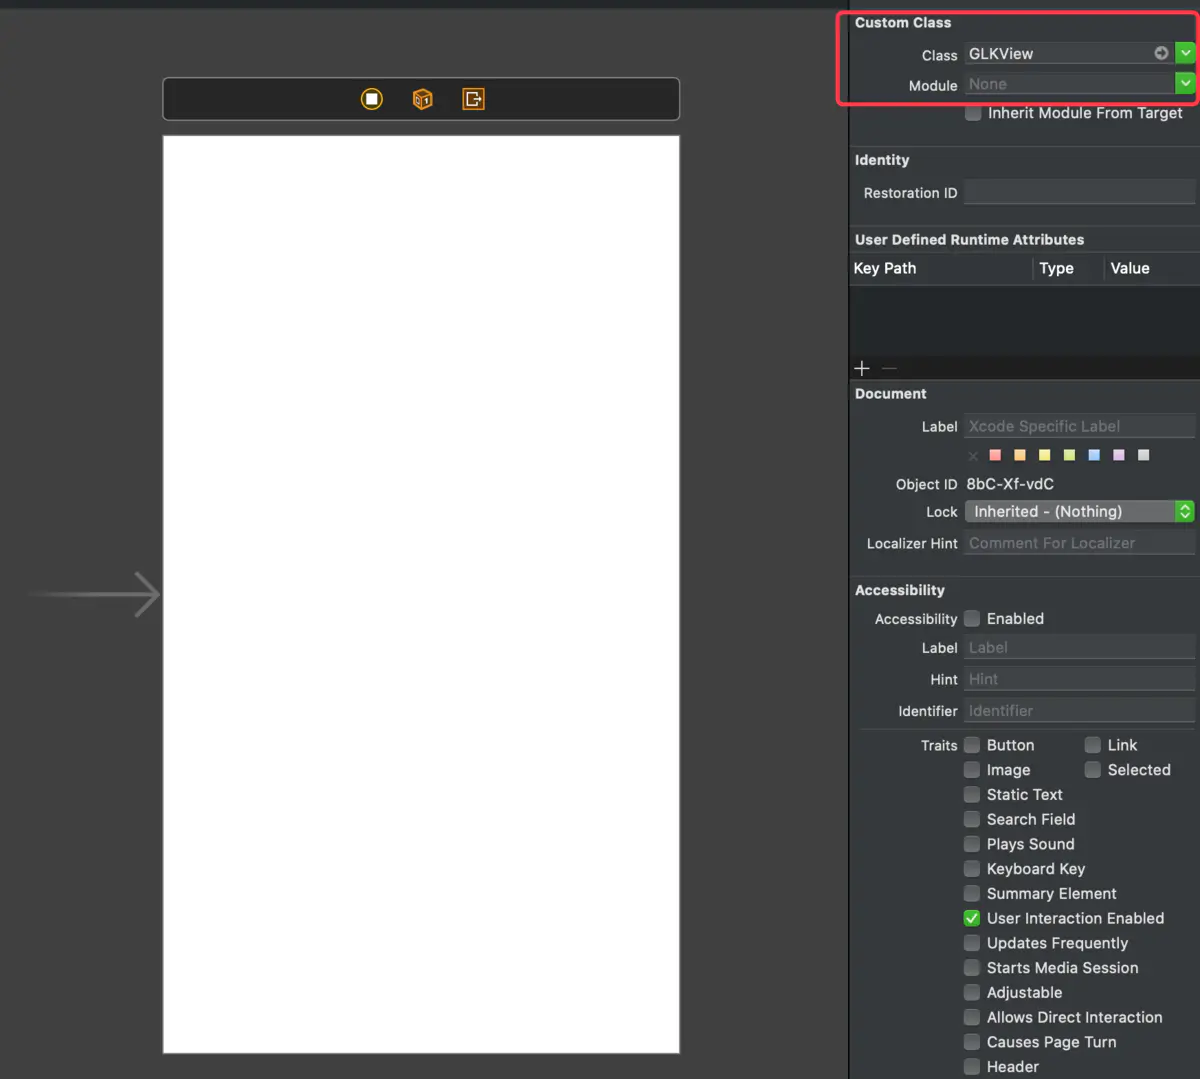Check the Button trait
Image resolution: width=1200 pixels, height=1079 pixels.
coord(972,745)
